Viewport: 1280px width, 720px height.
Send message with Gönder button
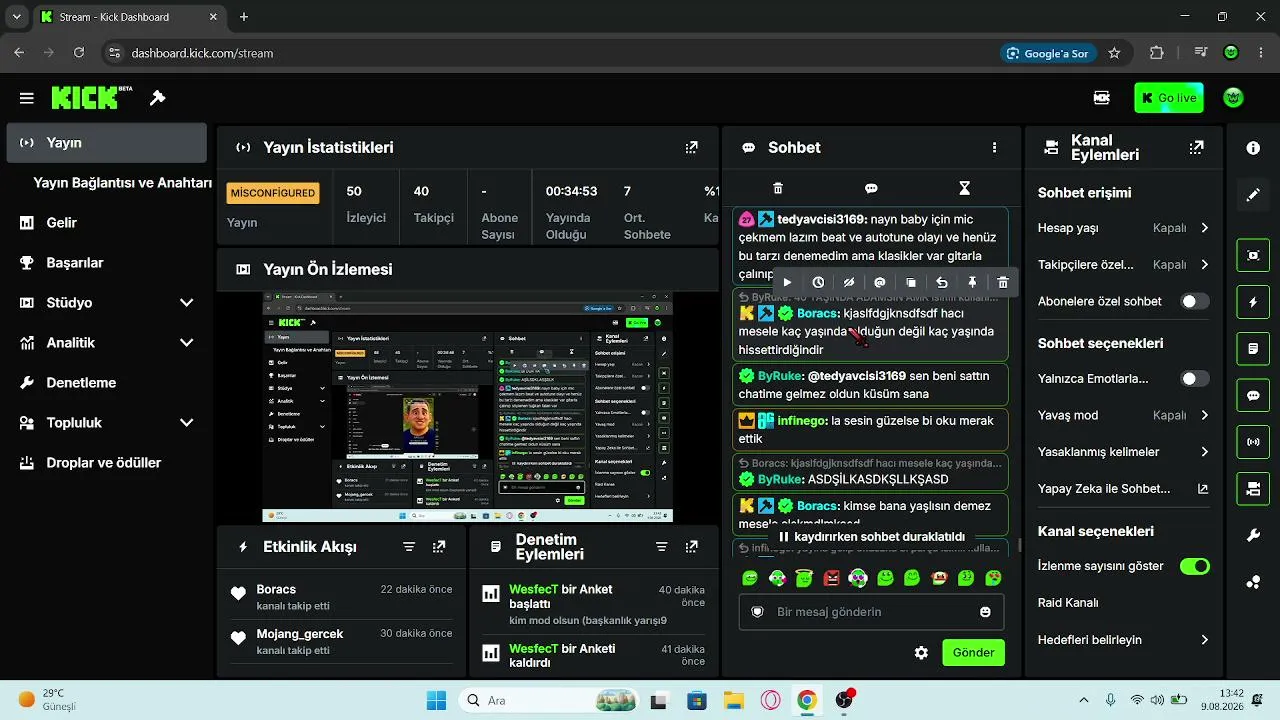coord(973,653)
